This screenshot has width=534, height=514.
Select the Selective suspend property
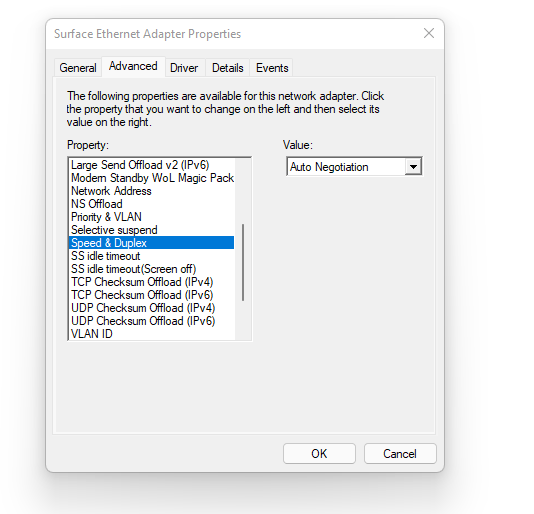tap(152, 230)
